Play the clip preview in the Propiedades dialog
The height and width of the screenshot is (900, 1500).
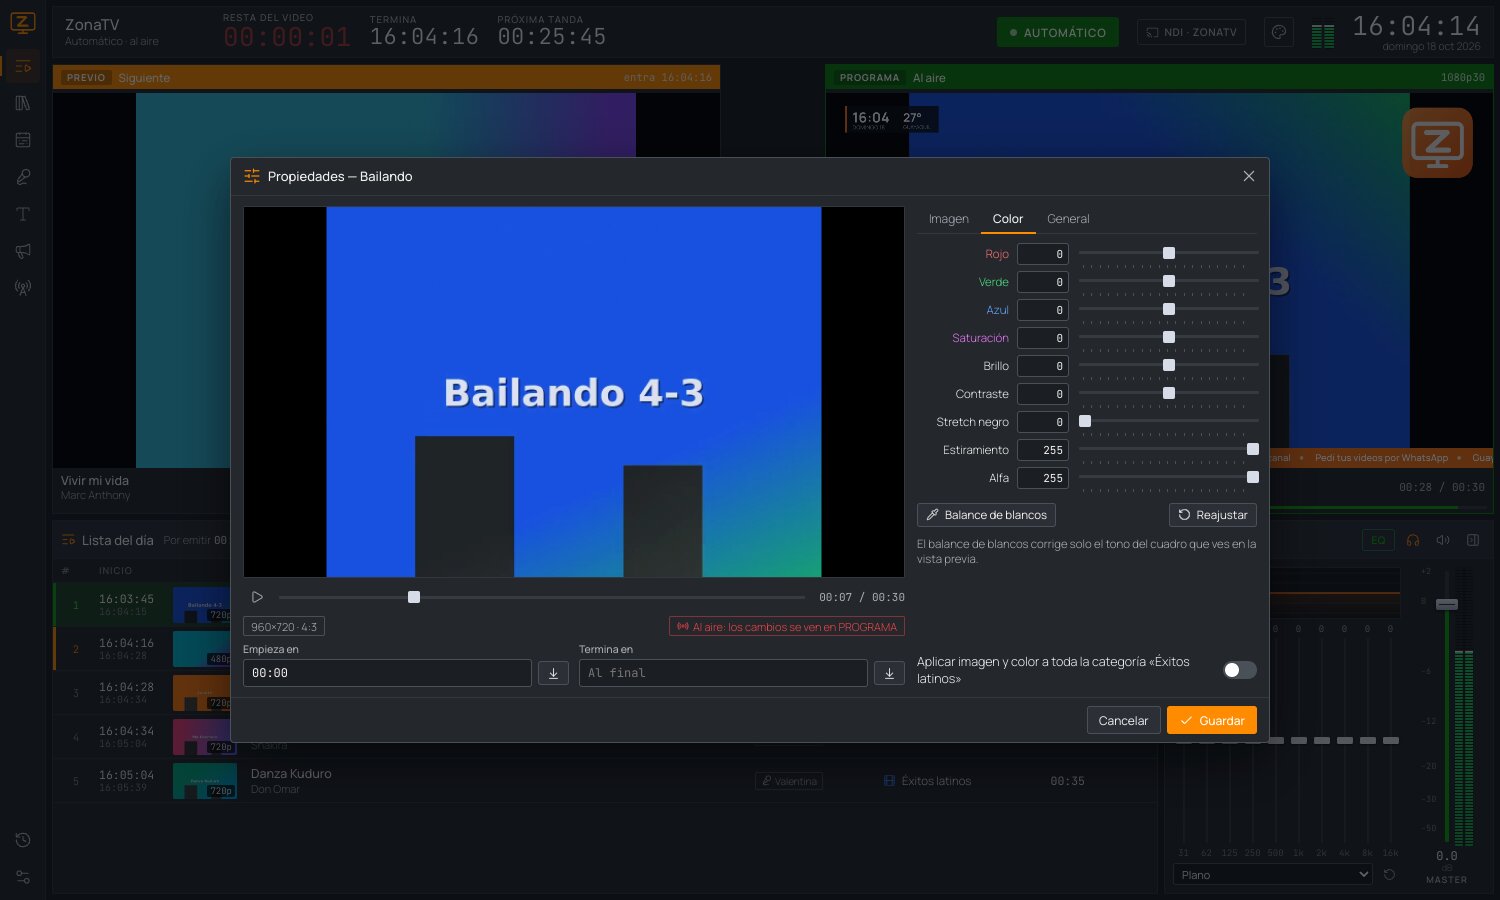[257, 597]
